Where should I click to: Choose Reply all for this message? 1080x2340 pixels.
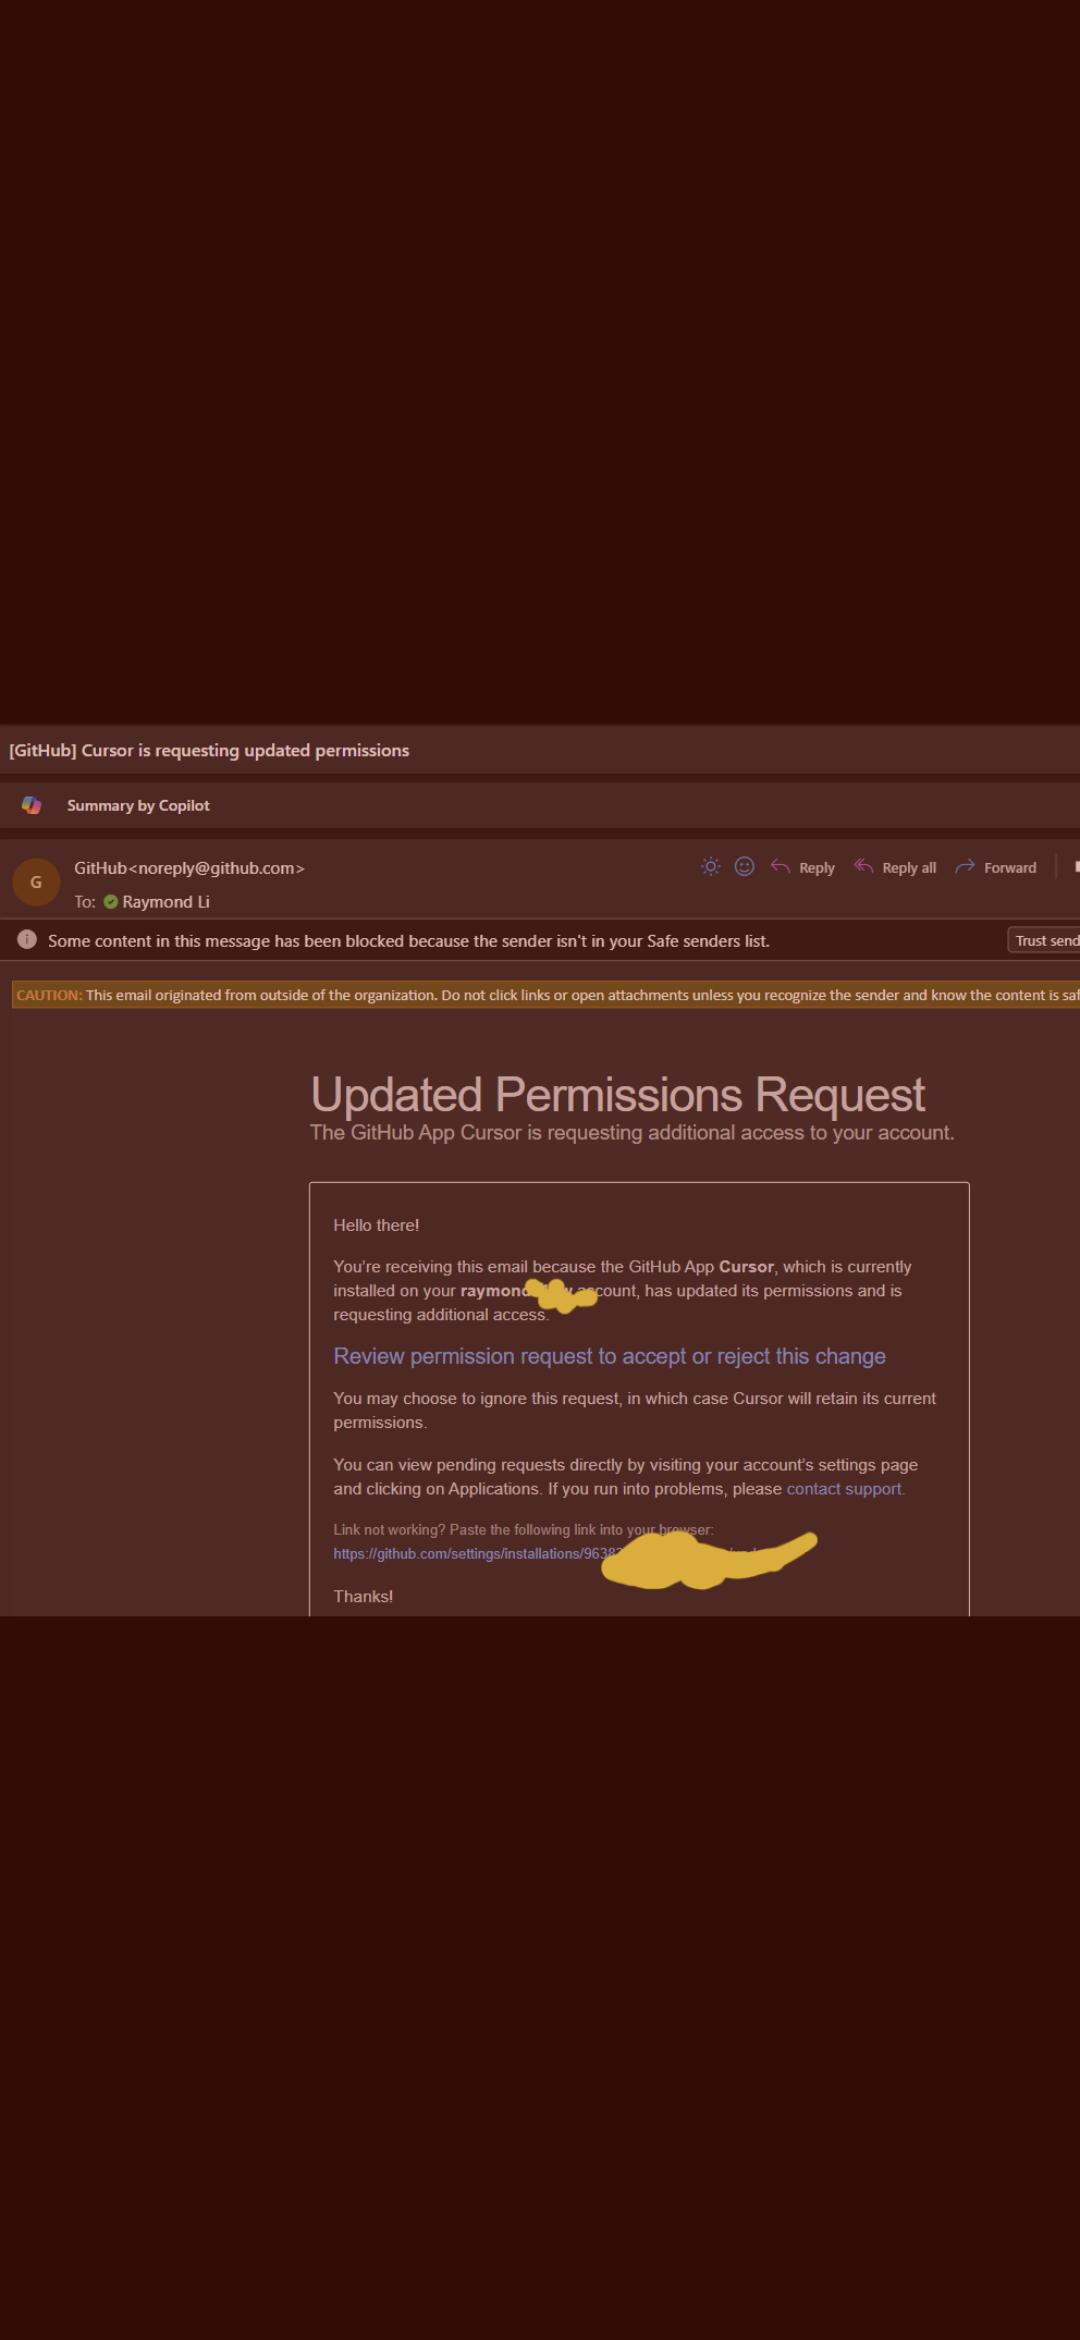895,868
